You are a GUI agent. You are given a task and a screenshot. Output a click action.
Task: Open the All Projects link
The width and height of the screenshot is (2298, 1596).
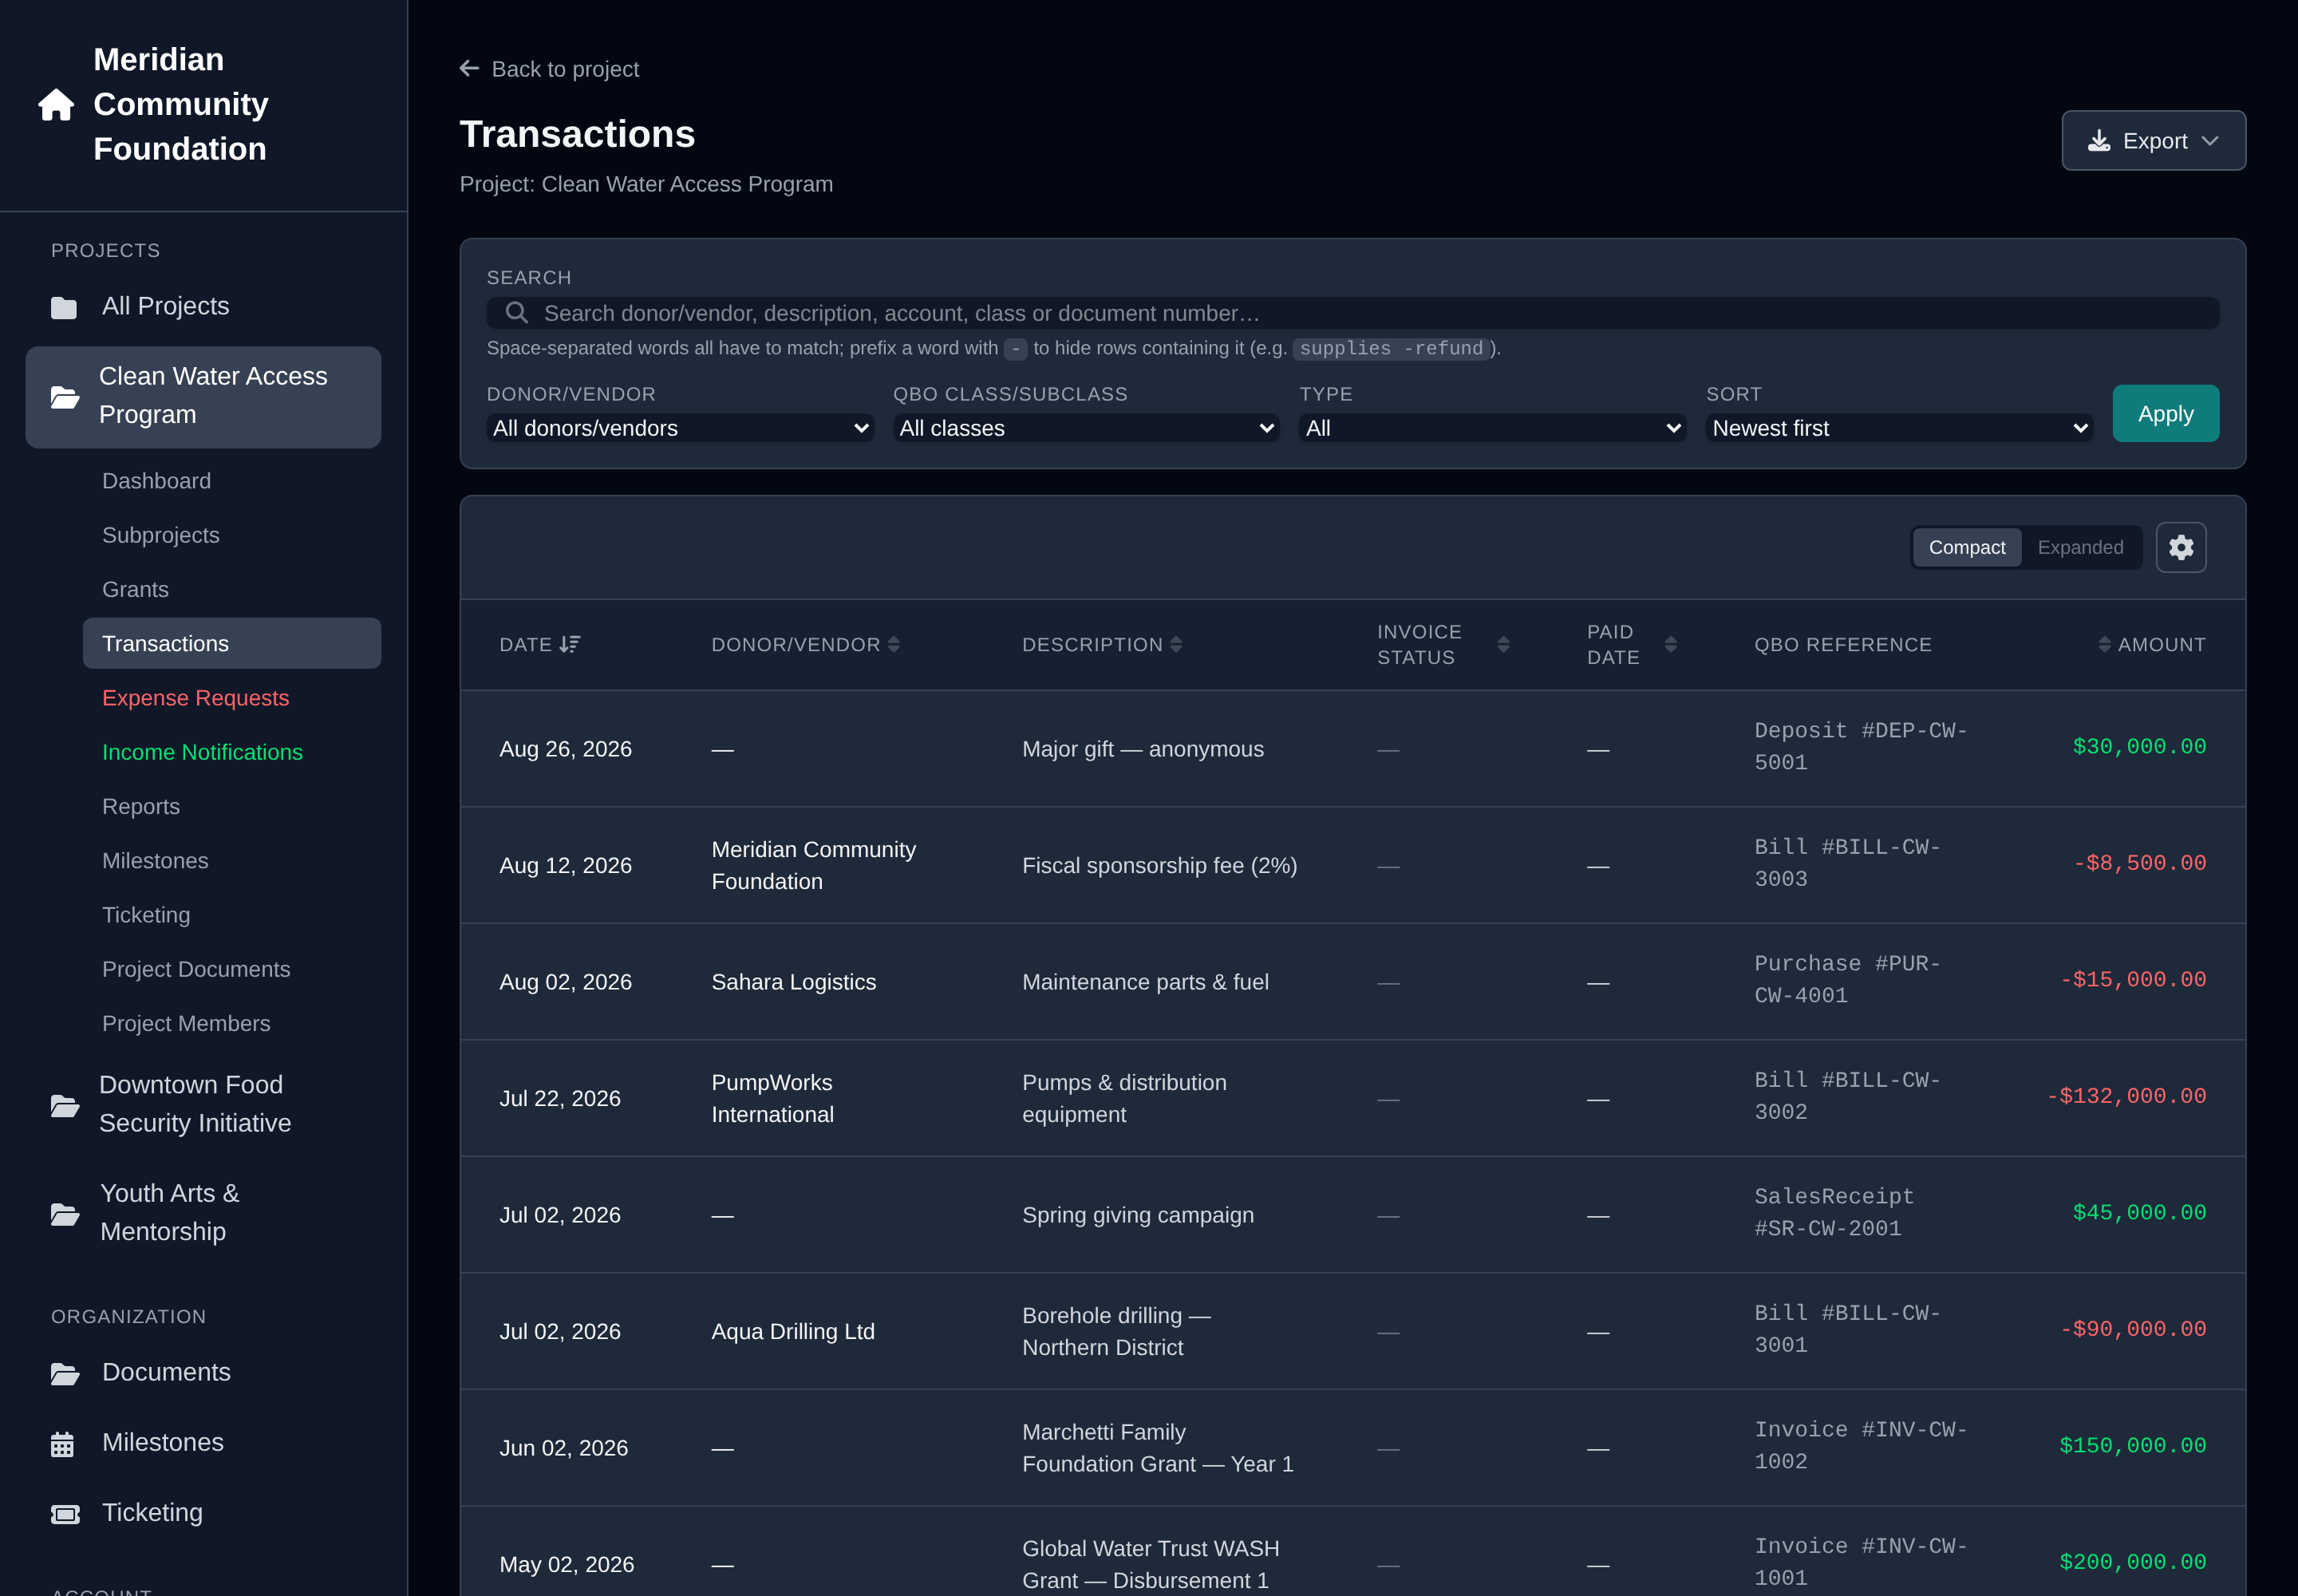(204, 306)
